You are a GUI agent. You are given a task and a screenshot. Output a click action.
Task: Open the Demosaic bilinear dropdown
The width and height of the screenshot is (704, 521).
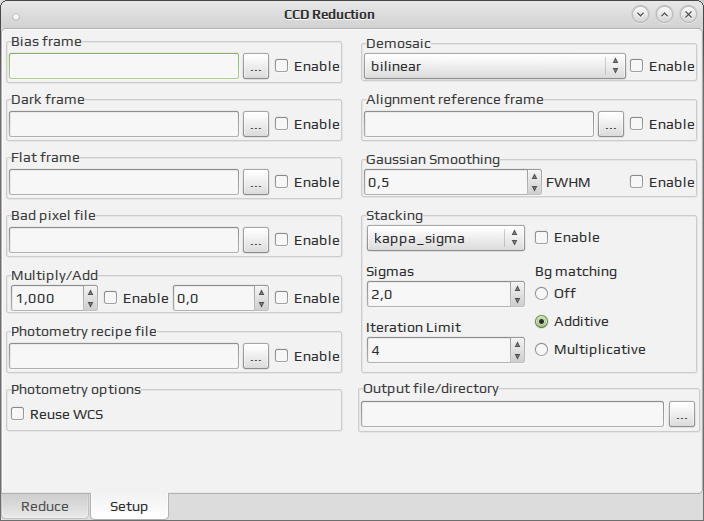[494, 66]
